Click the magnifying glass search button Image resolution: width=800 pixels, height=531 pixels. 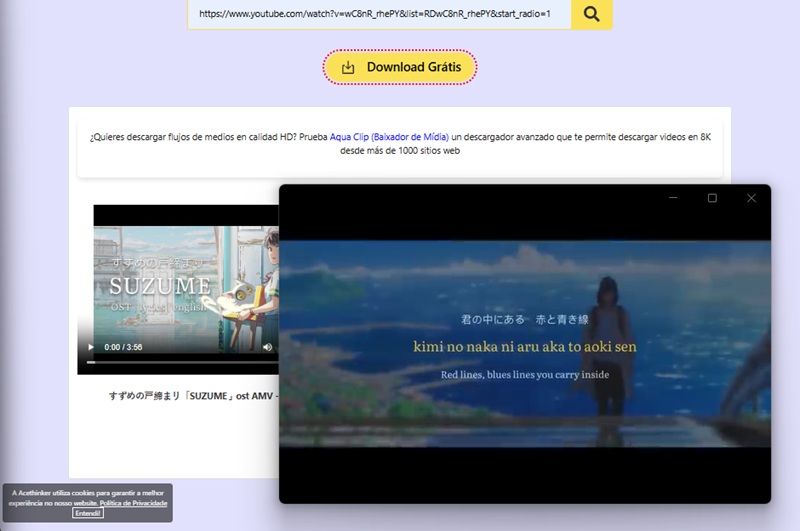click(591, 14)
